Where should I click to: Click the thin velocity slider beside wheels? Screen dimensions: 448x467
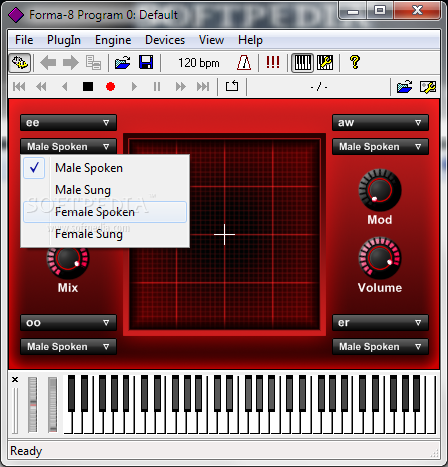click(15, 411)
